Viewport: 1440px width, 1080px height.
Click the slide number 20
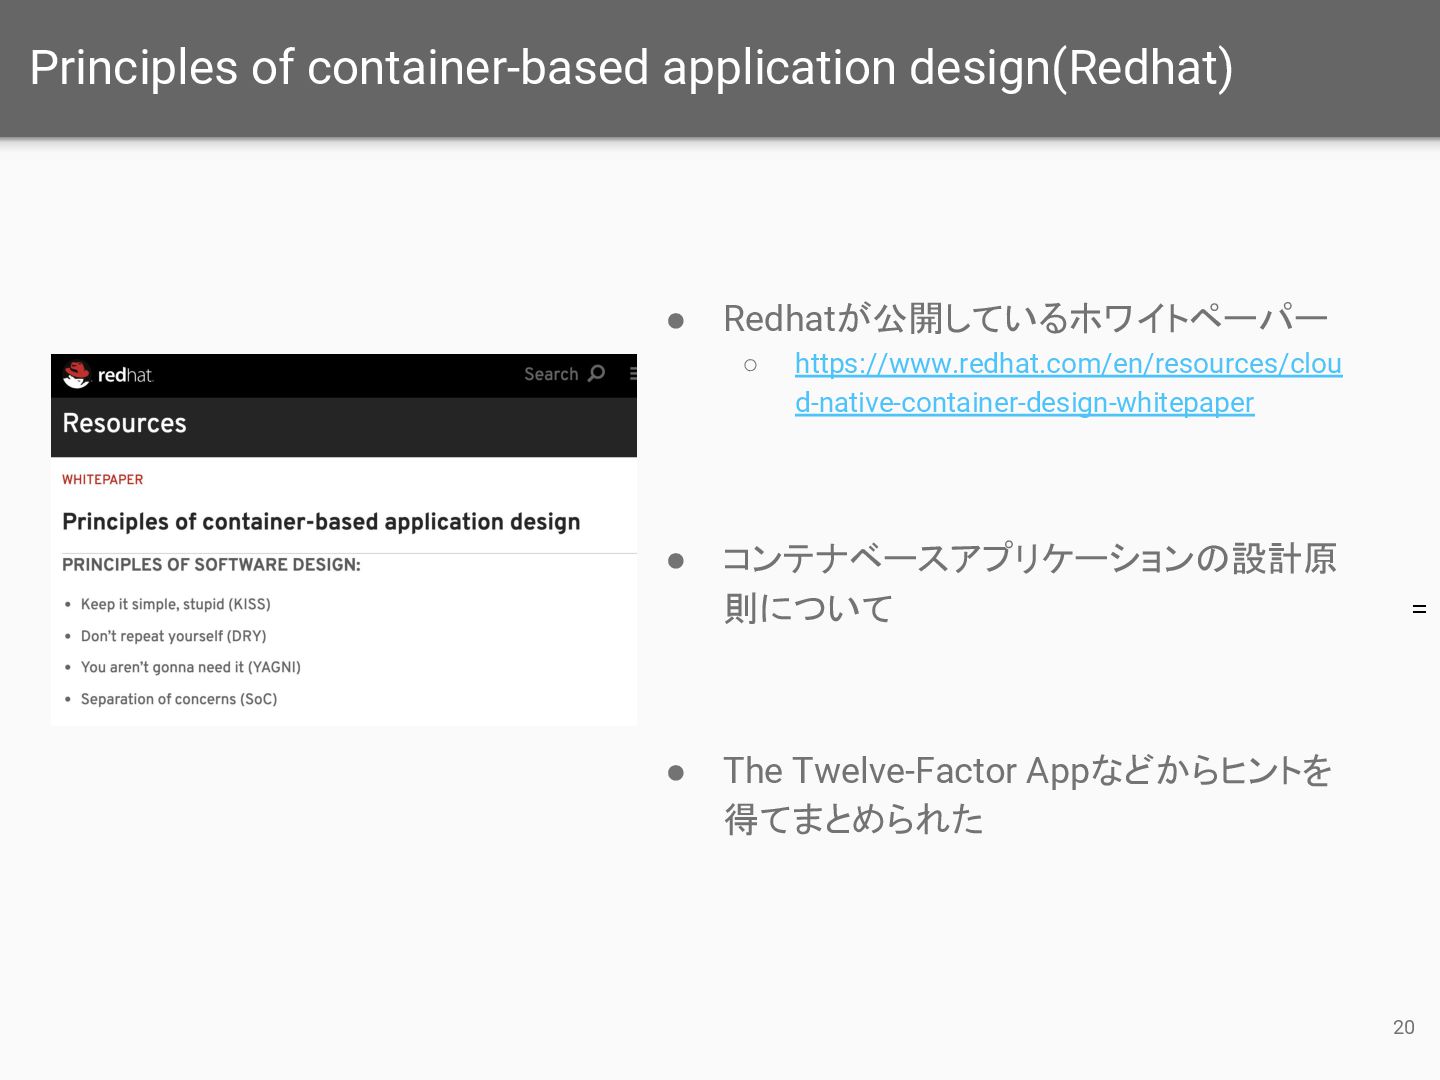coord(1403,1027)
